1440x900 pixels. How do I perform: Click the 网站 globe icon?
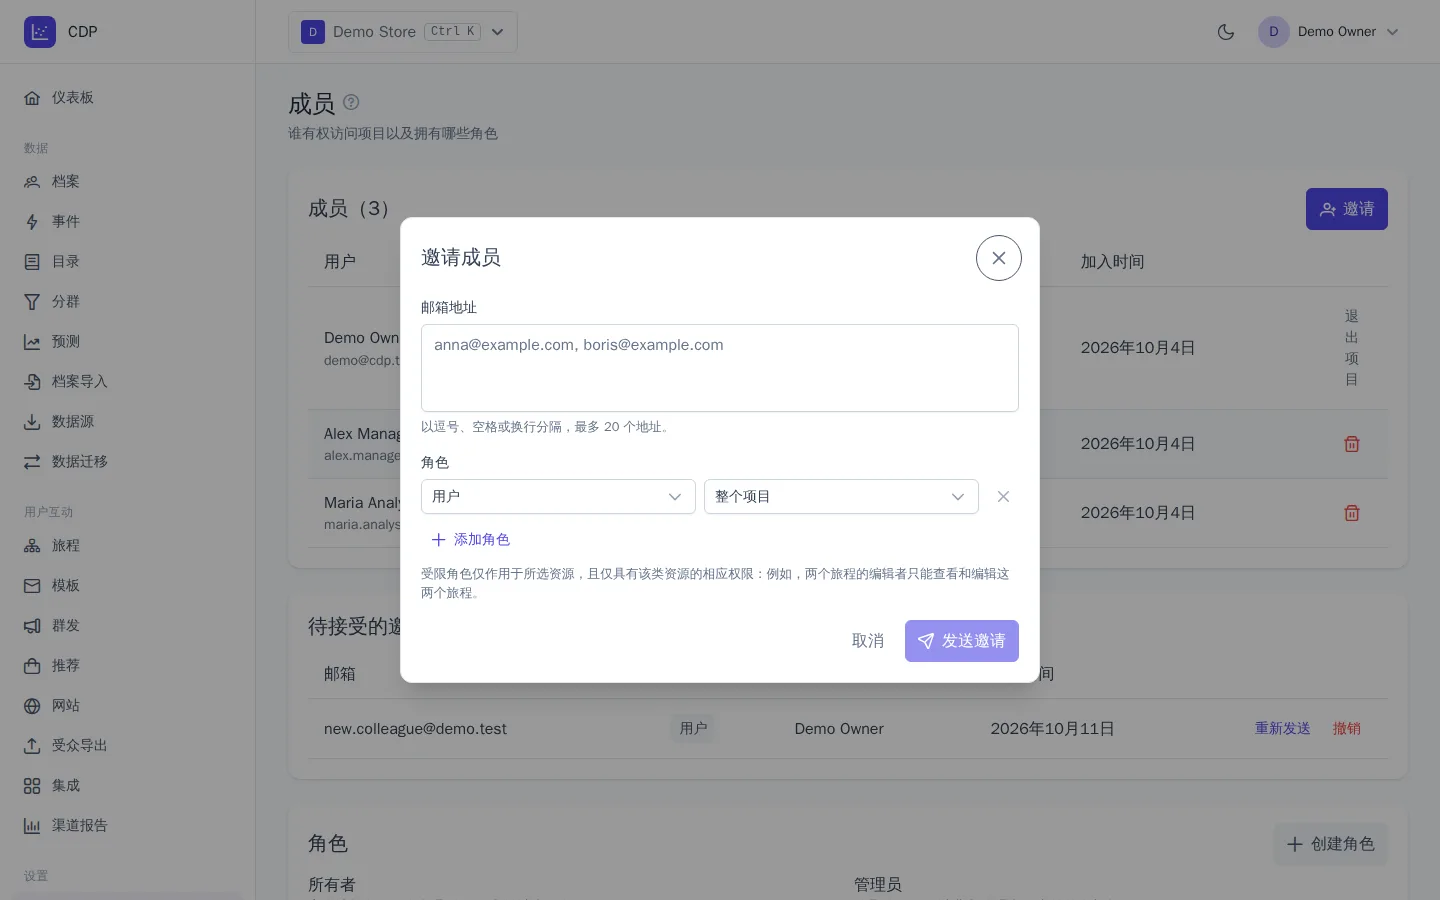tap(32, 706)
